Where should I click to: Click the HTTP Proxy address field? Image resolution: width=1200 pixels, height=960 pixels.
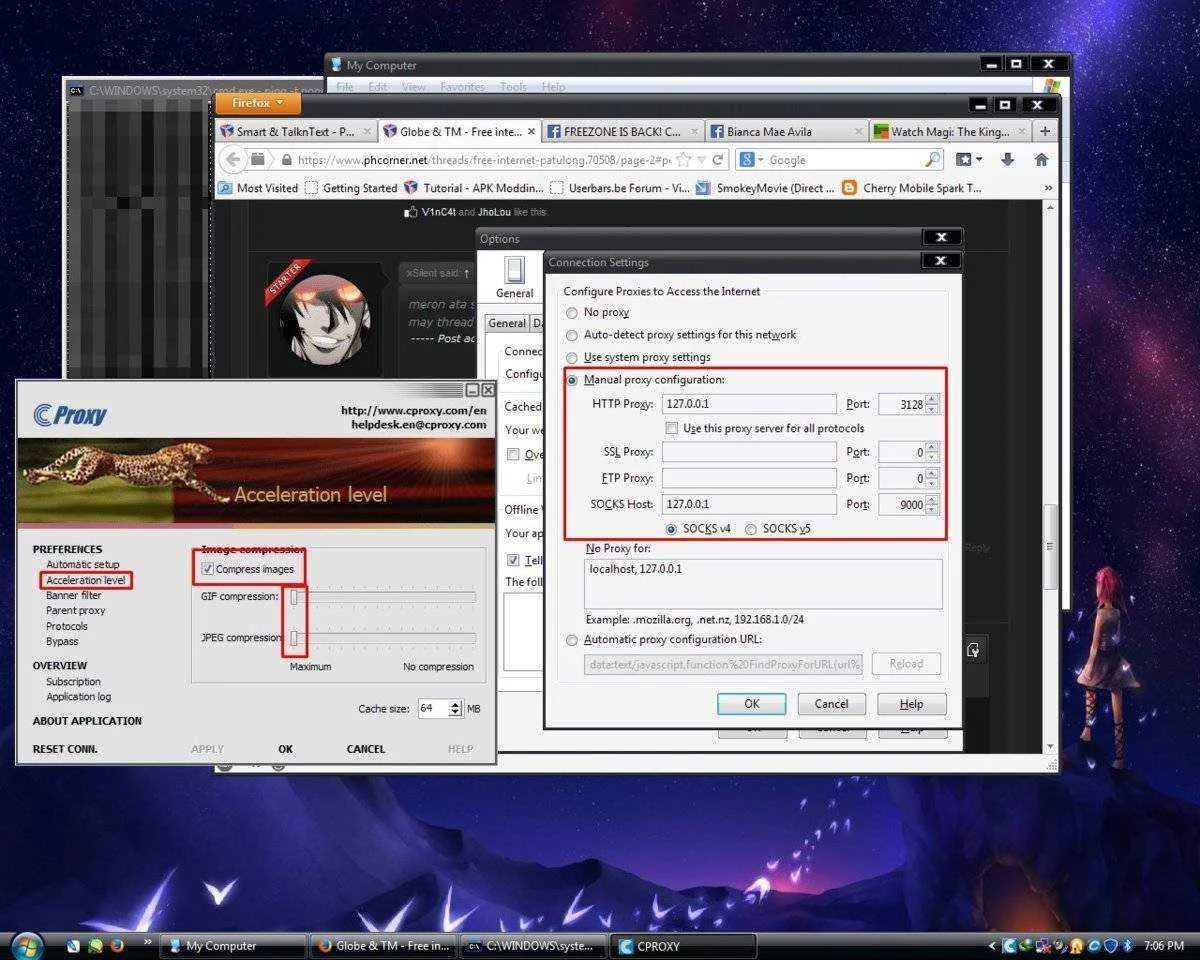[749, 404]
